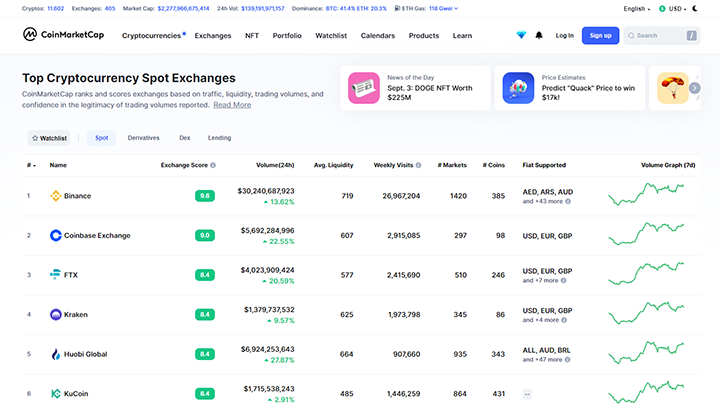Open Calendars menu
This screenshot has height=413, width=720.
coord(377,35)
